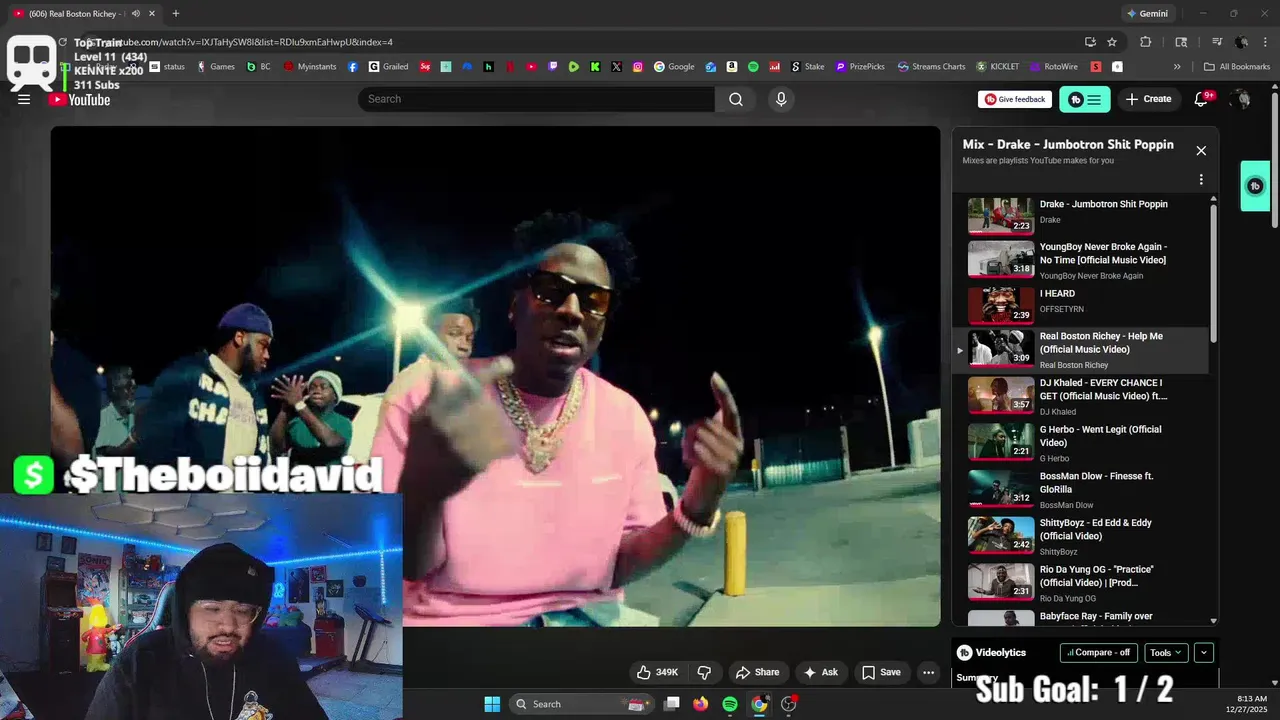This screenshot has height=720, width=1280.
Task: Click the Give feedback button
Action: click(1015, 99)
